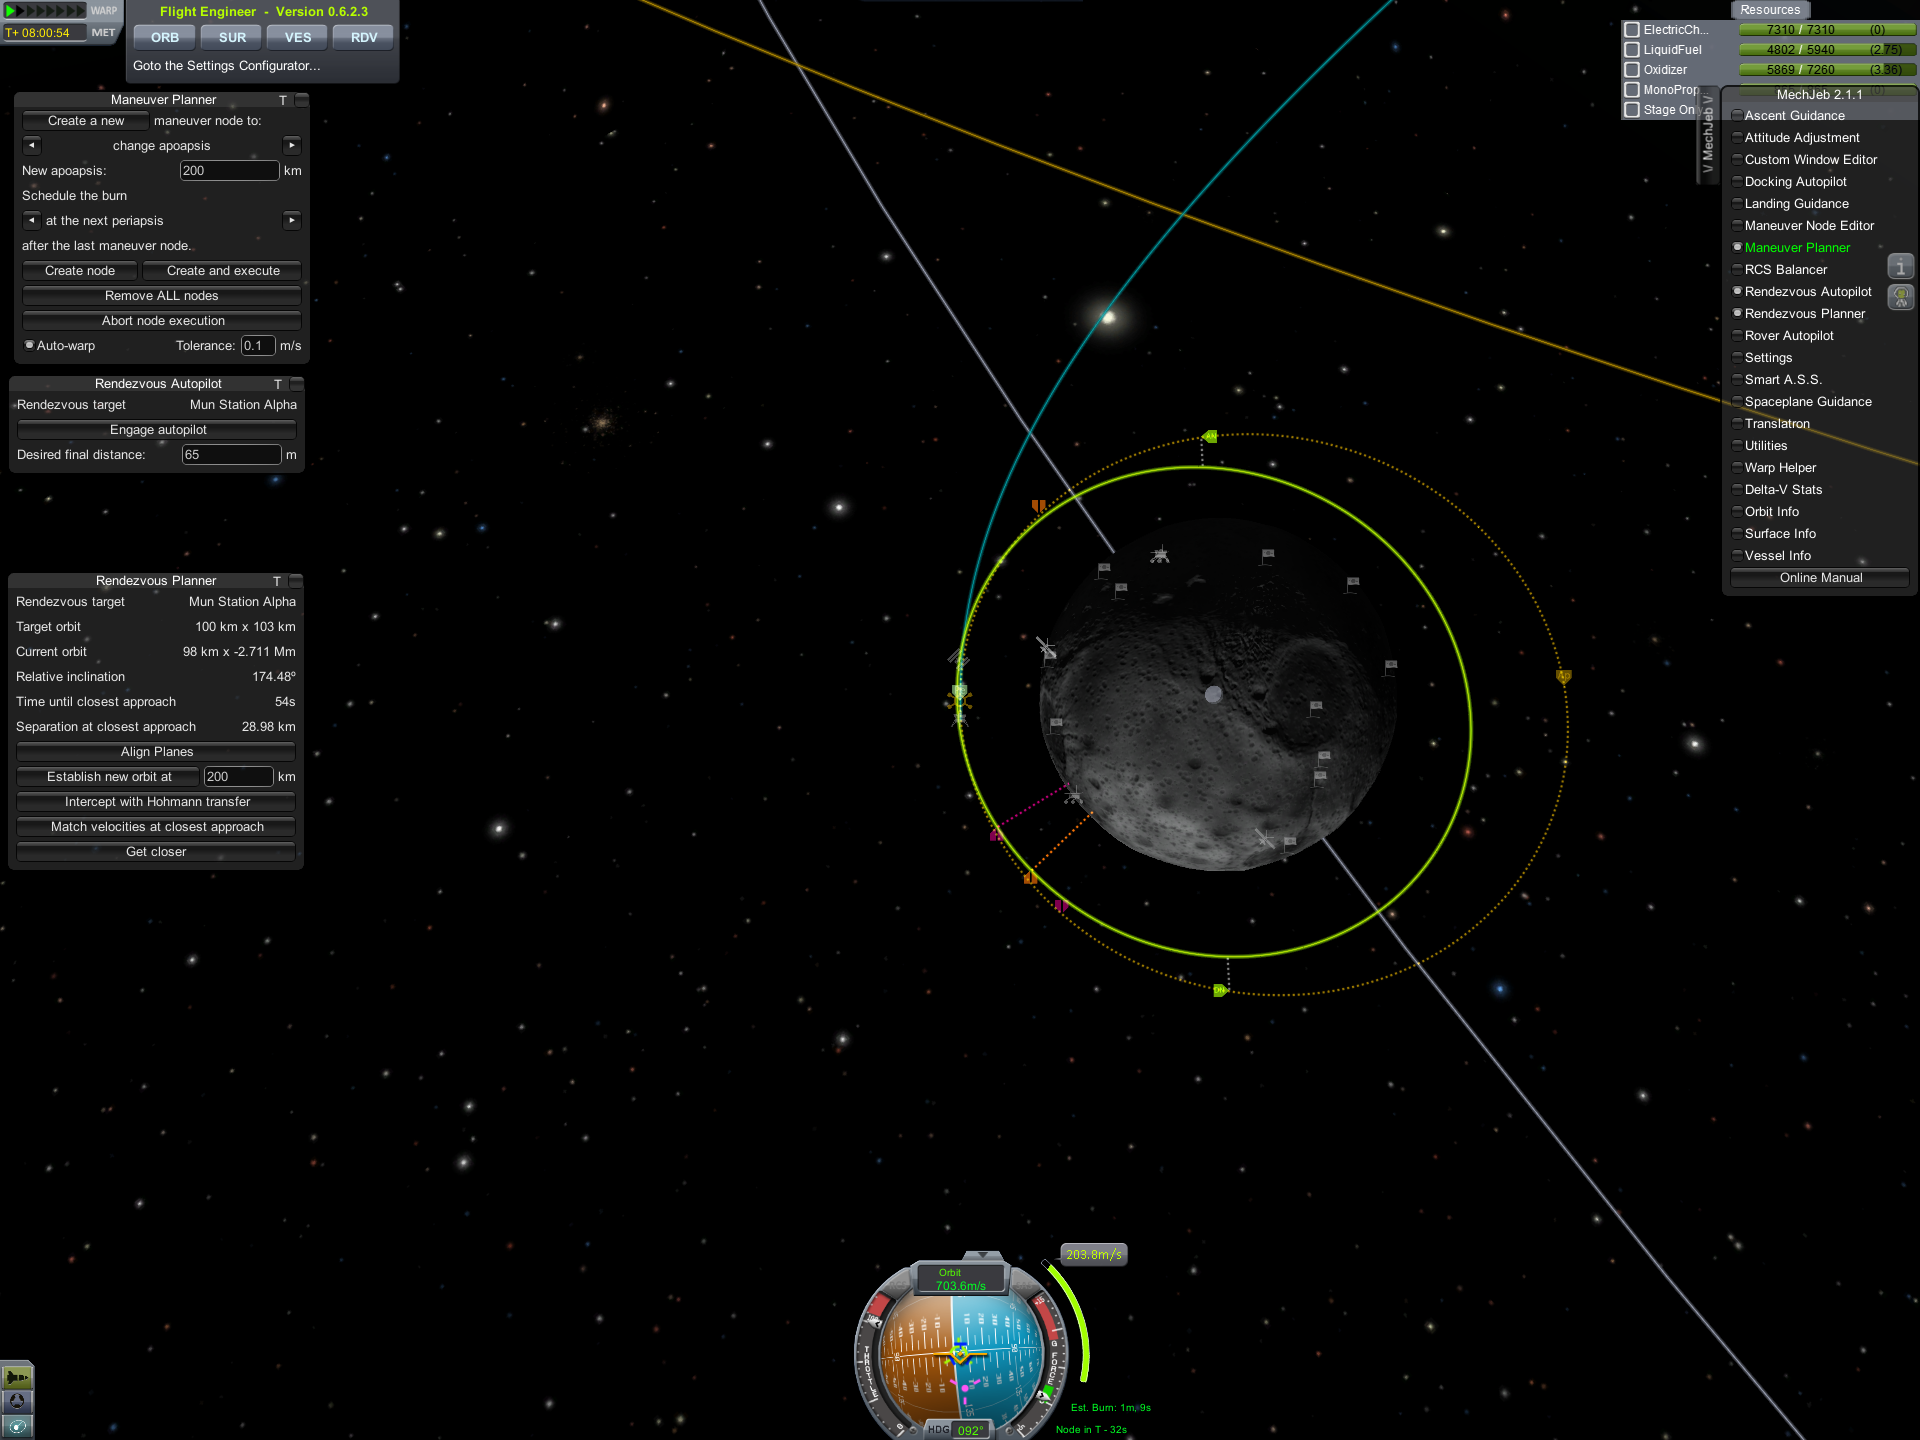Screen dimensions: 1920x1440
Task: Click the orange maneuver node marker on orbit
Action: click(1030, 878)
